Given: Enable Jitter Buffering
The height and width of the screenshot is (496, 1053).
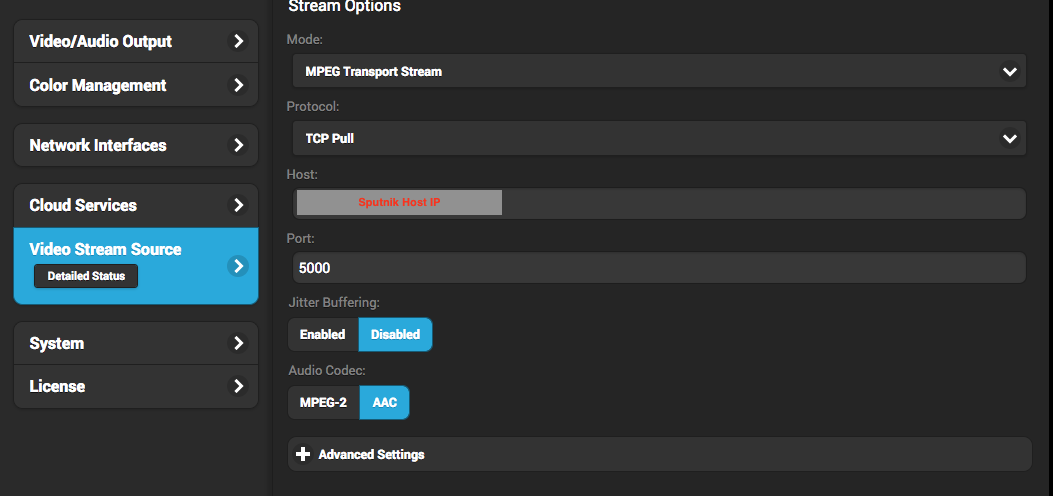Looking at the screenshot, I should pyautogui.click(x=322, y=335).
